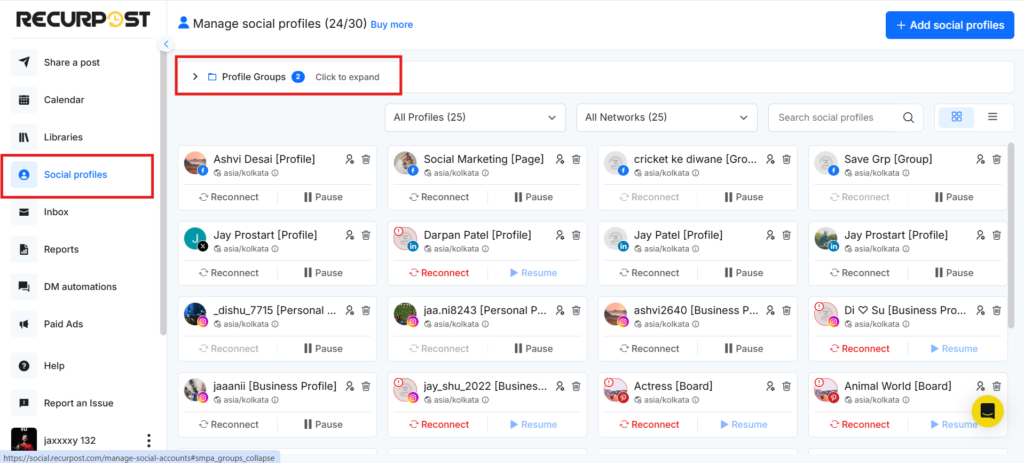Open the chat support widget
The width and height of the screenshot is (1024, 463).
coord(987,411)
